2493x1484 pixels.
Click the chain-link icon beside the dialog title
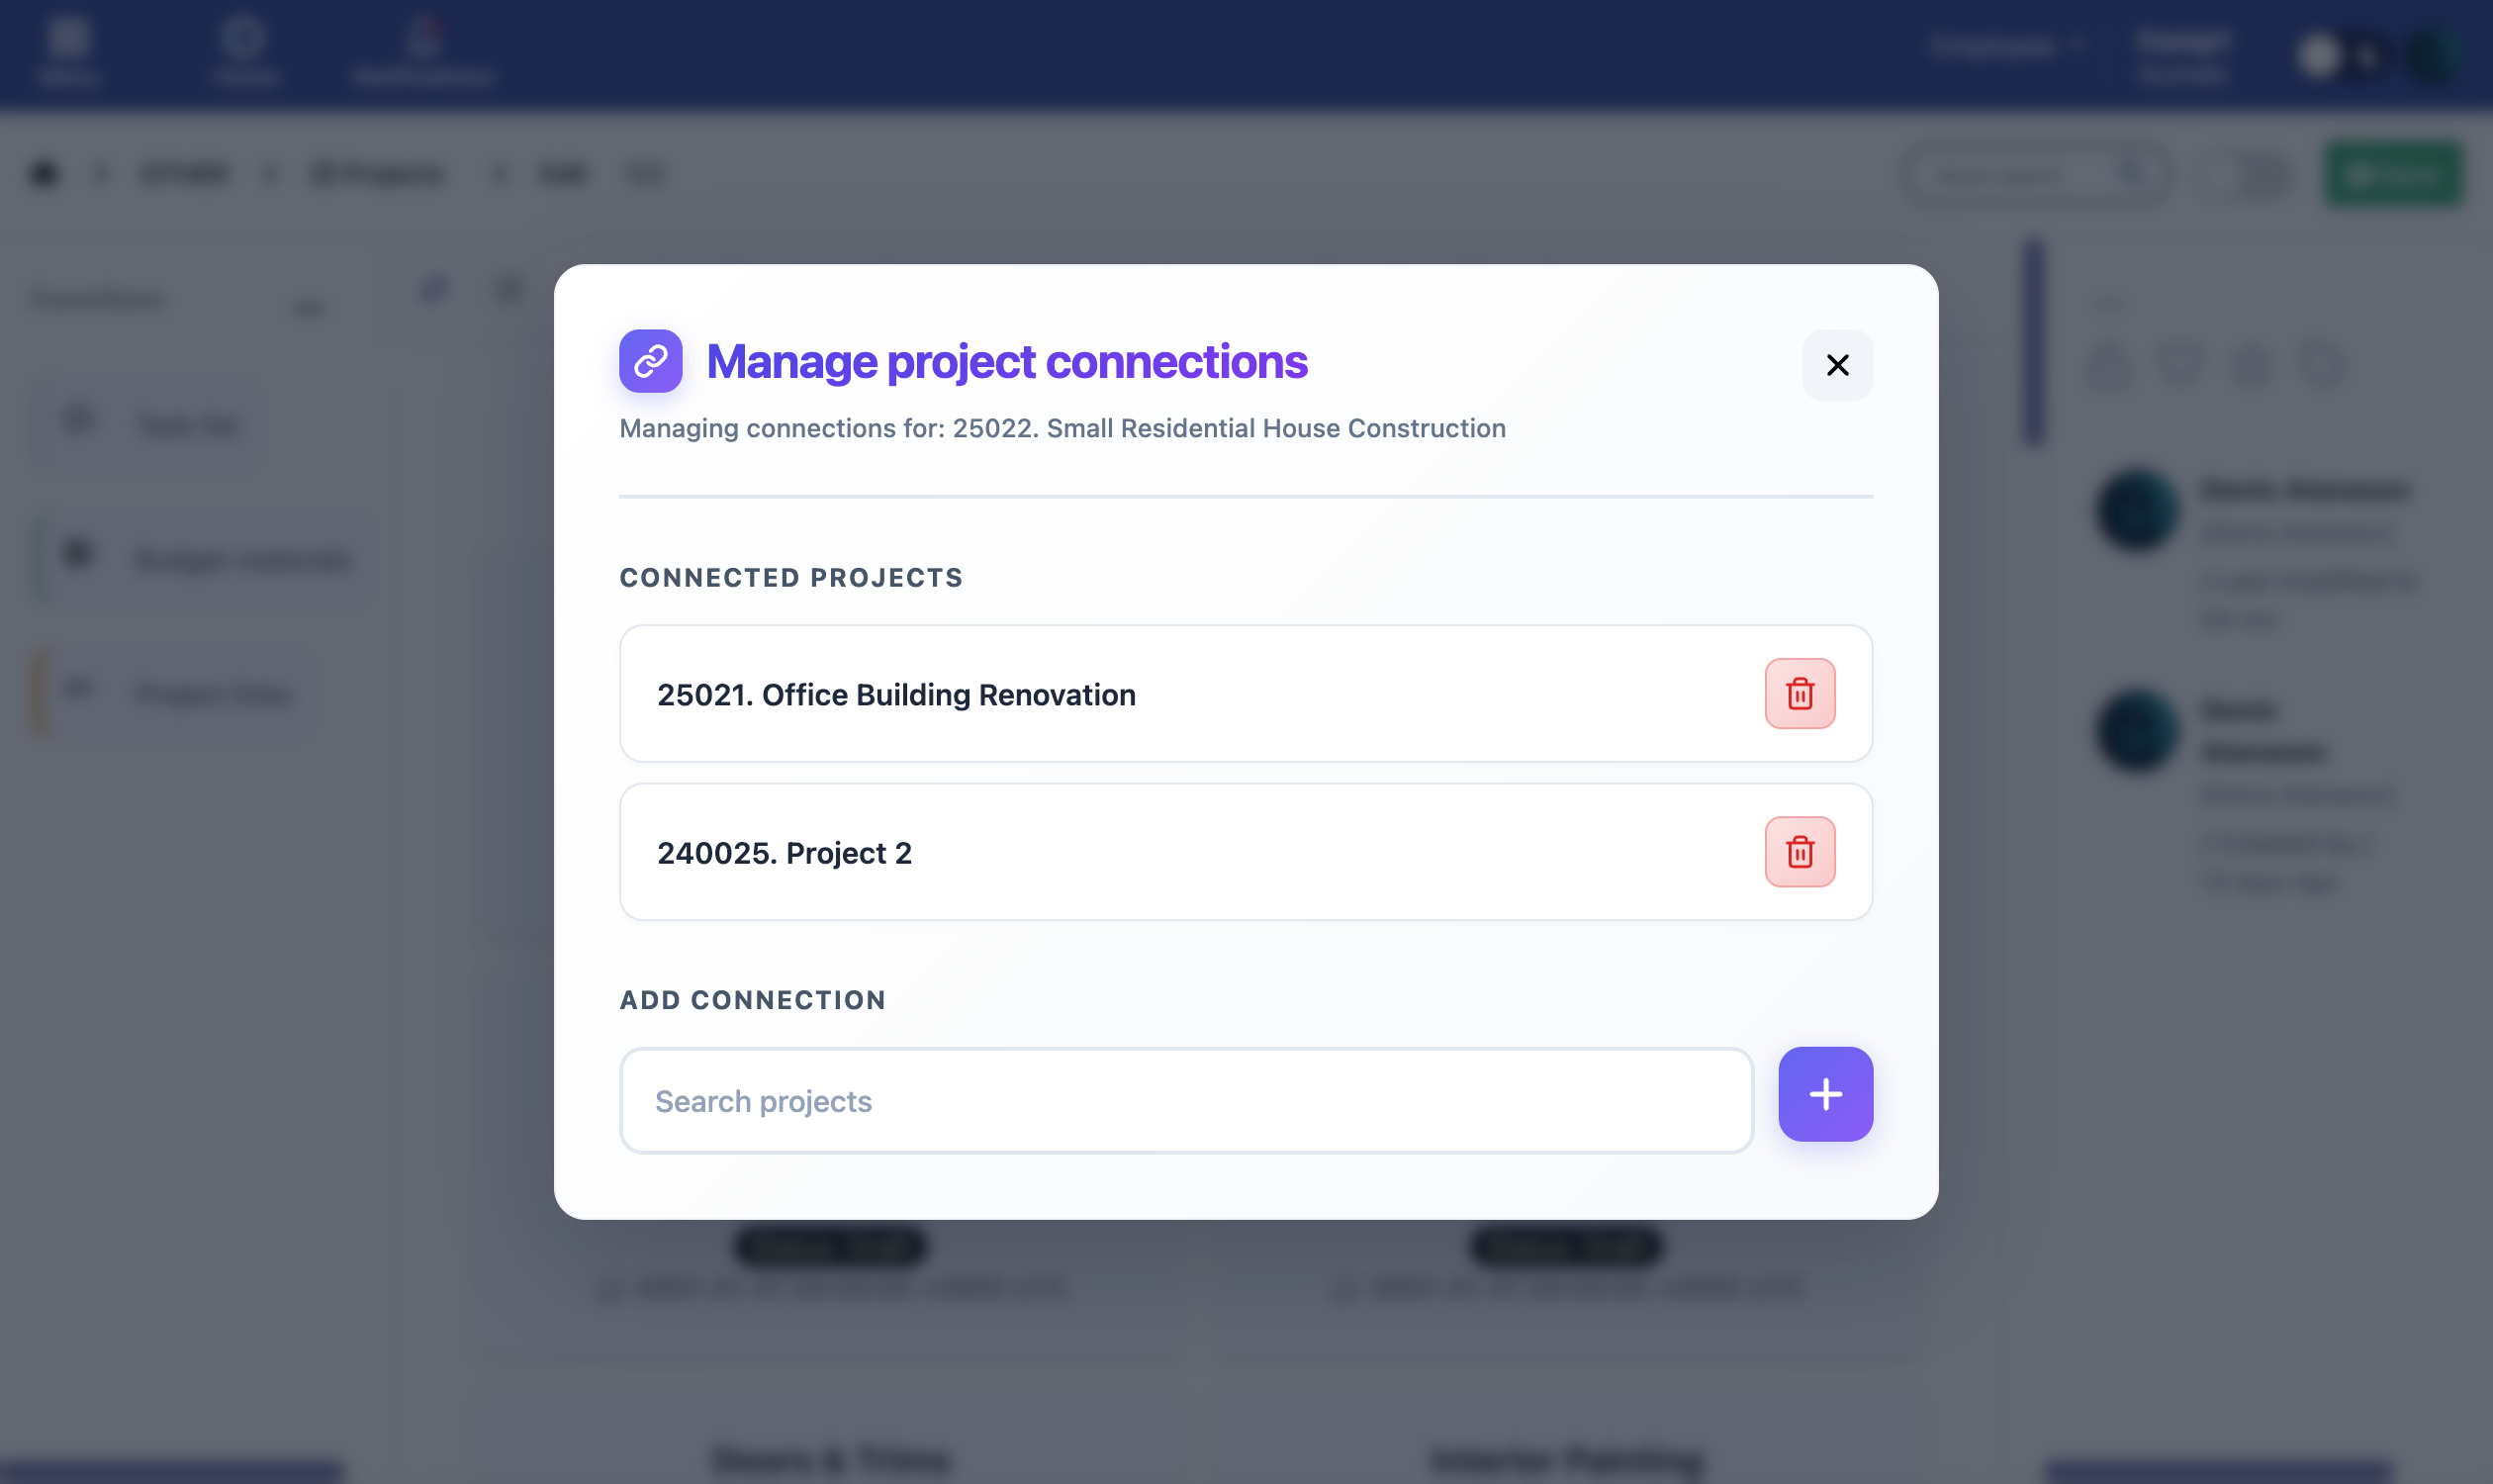click(x=650, y=361)
